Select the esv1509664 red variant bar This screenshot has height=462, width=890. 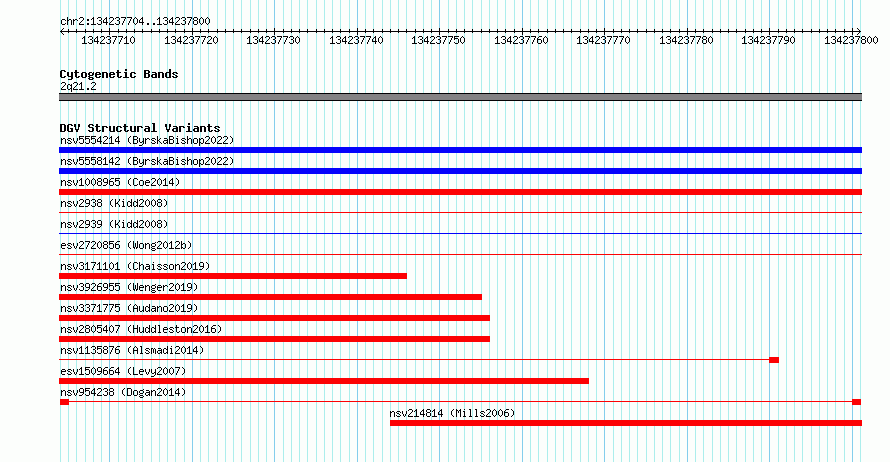(324, 381)
